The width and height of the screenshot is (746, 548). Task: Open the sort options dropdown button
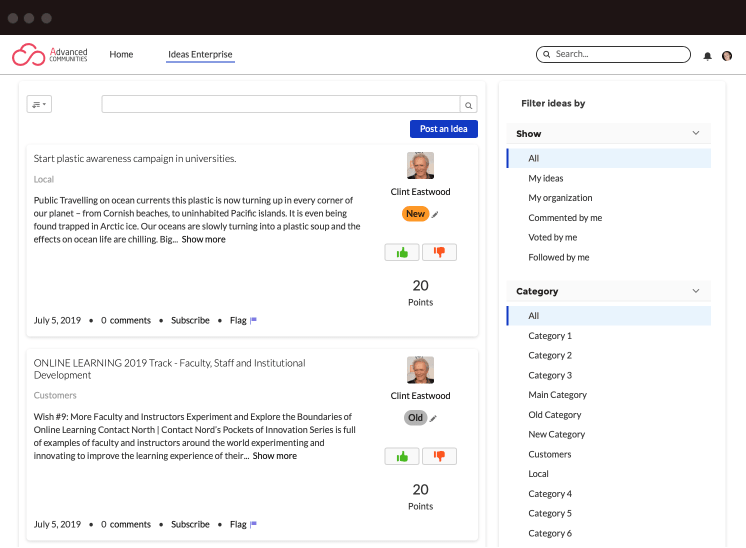(39, 104)
